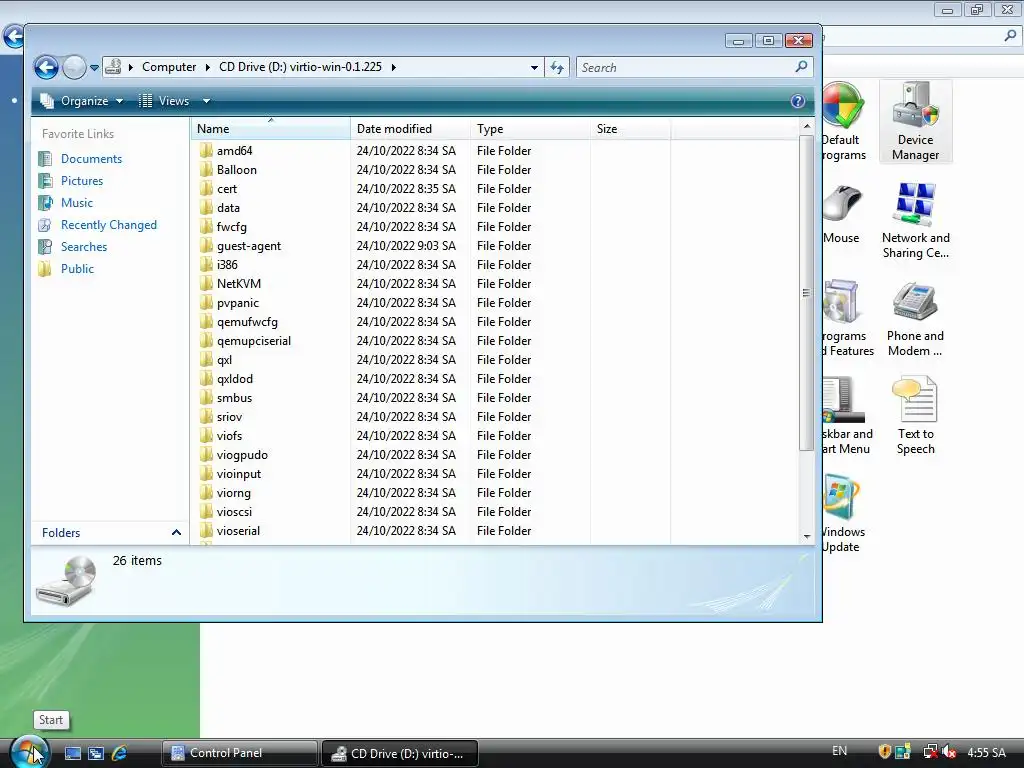Select the qxldod folder name
The image size is (1024, 768).
pos(234,379)
